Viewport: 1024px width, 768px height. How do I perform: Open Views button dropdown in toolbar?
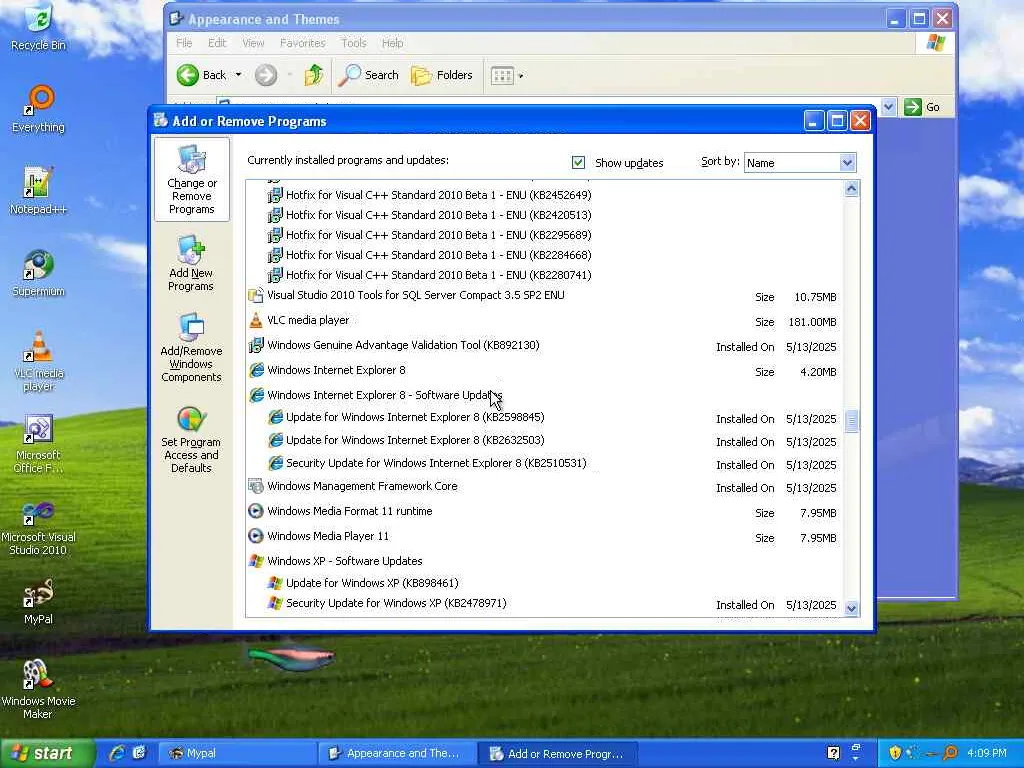click(520, 76)
